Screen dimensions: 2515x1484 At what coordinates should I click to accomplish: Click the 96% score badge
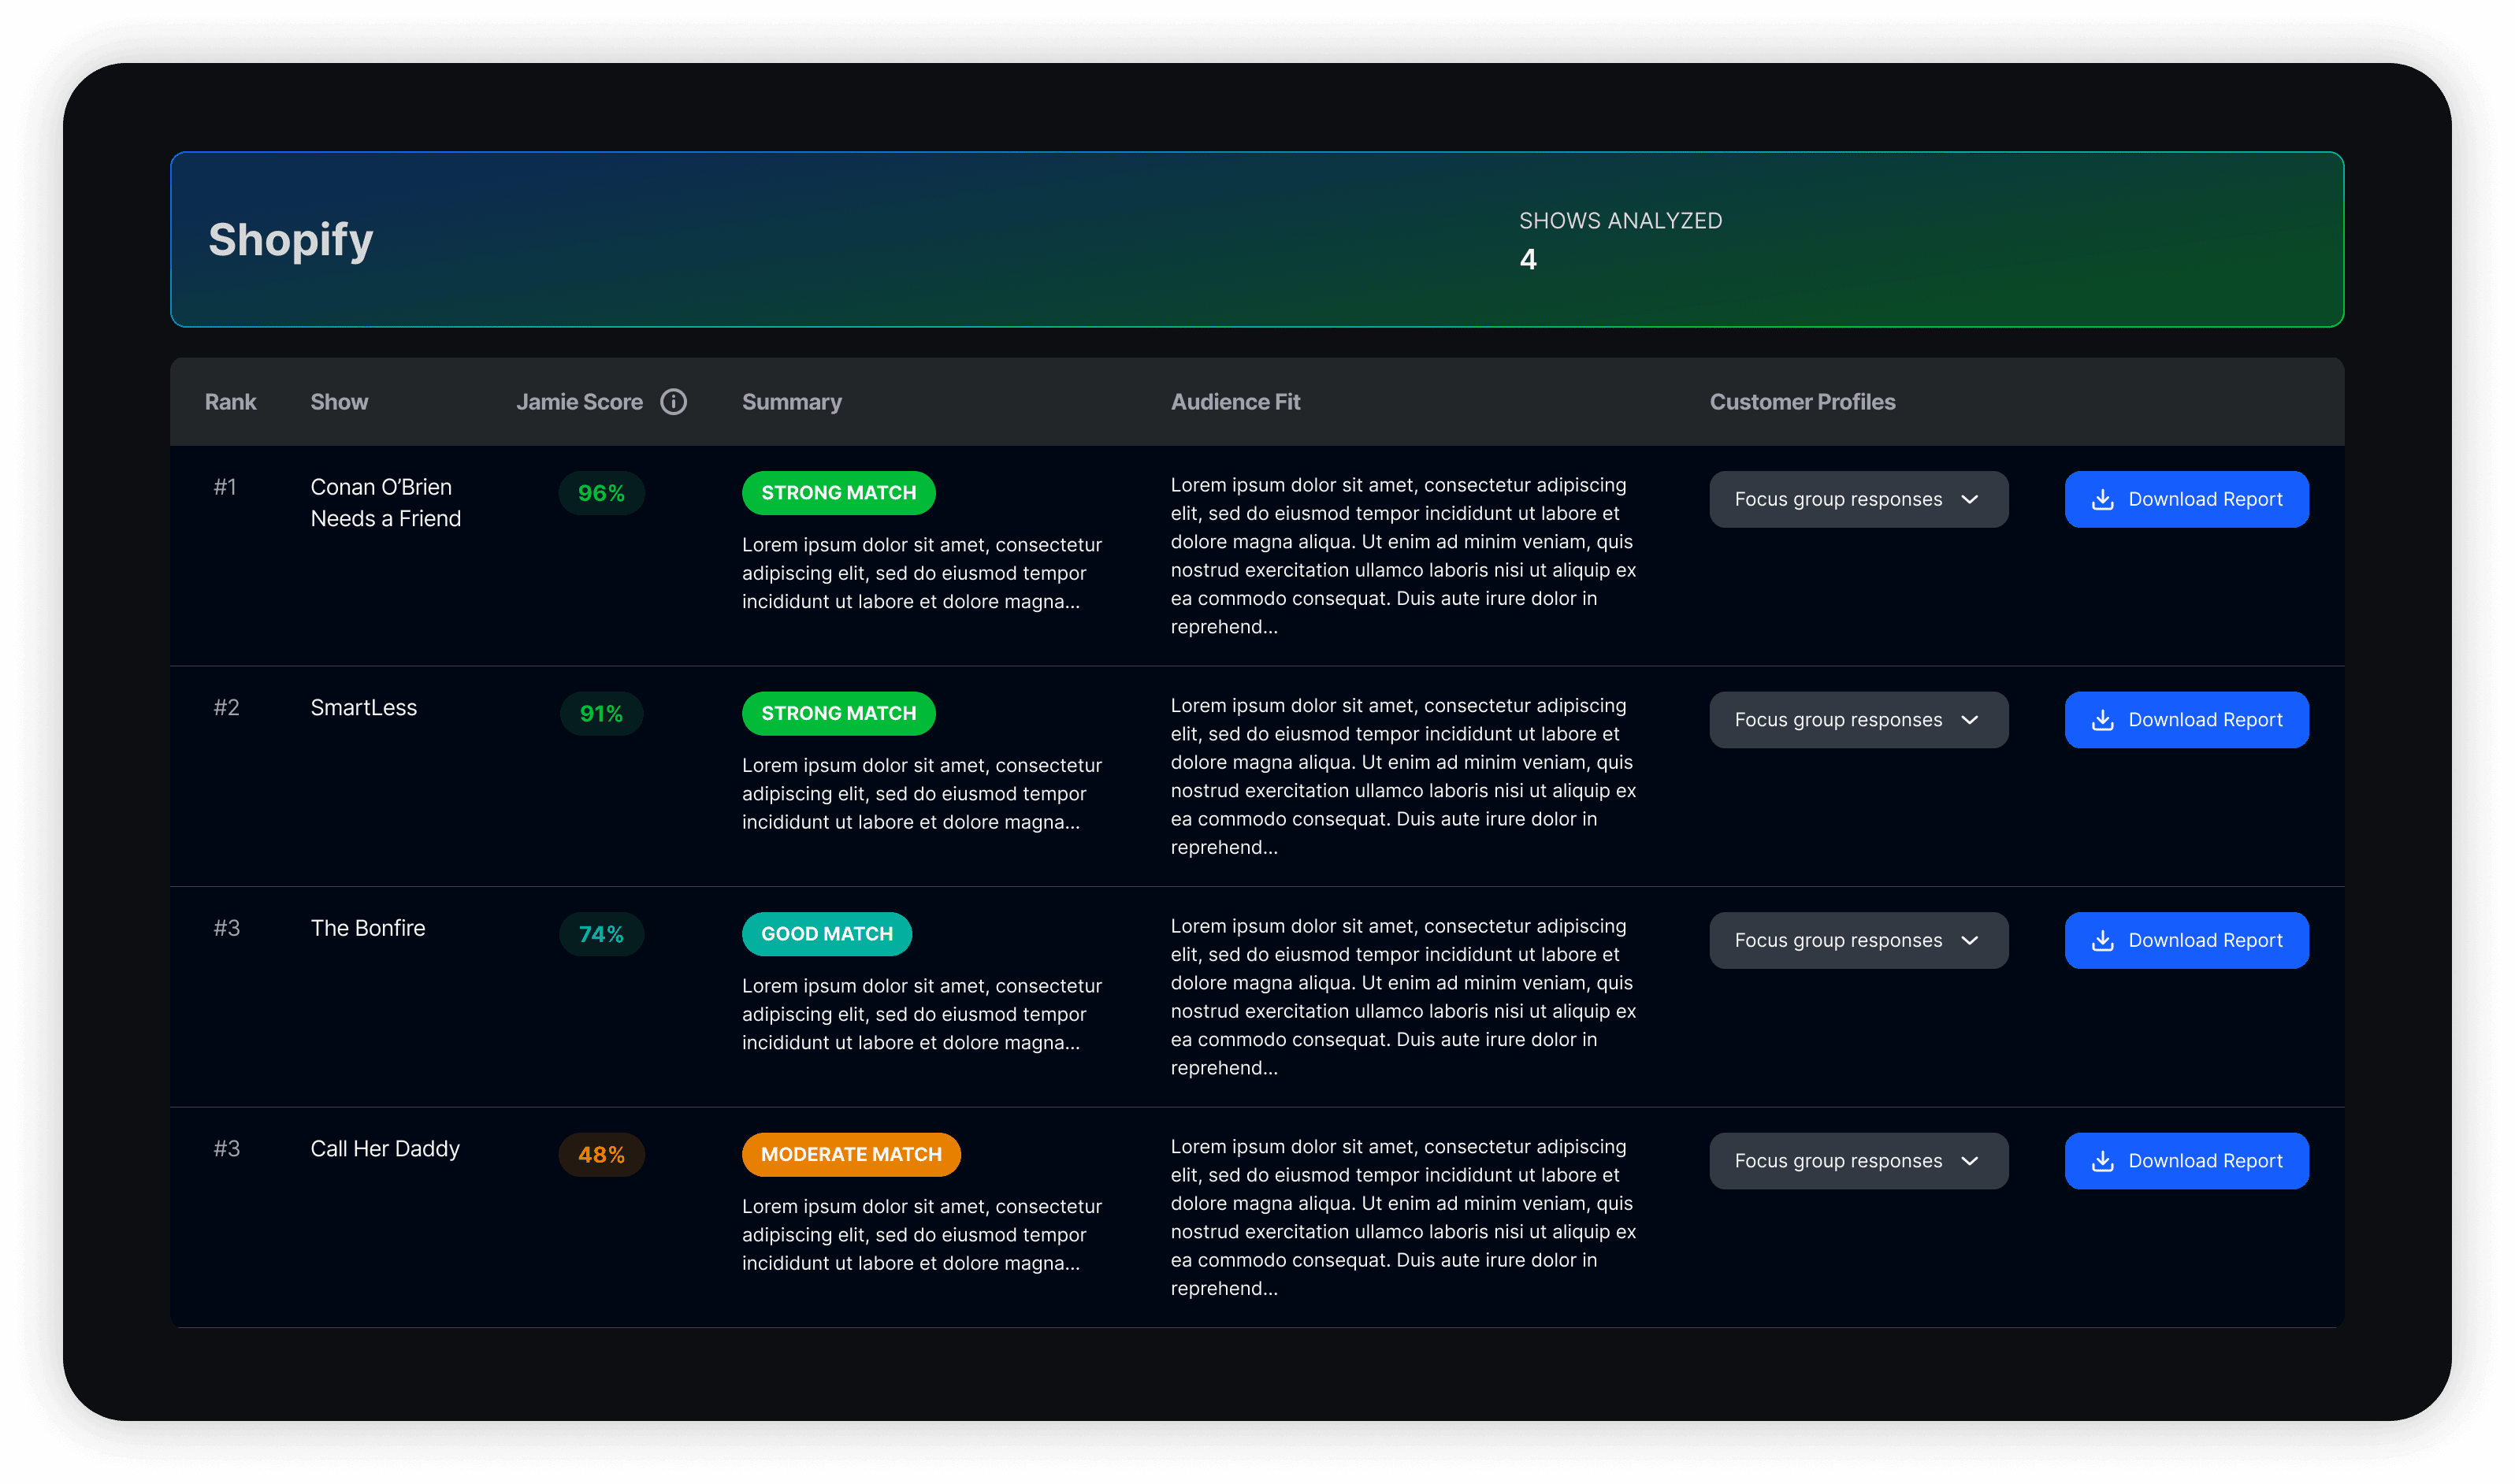pos(601,493)
